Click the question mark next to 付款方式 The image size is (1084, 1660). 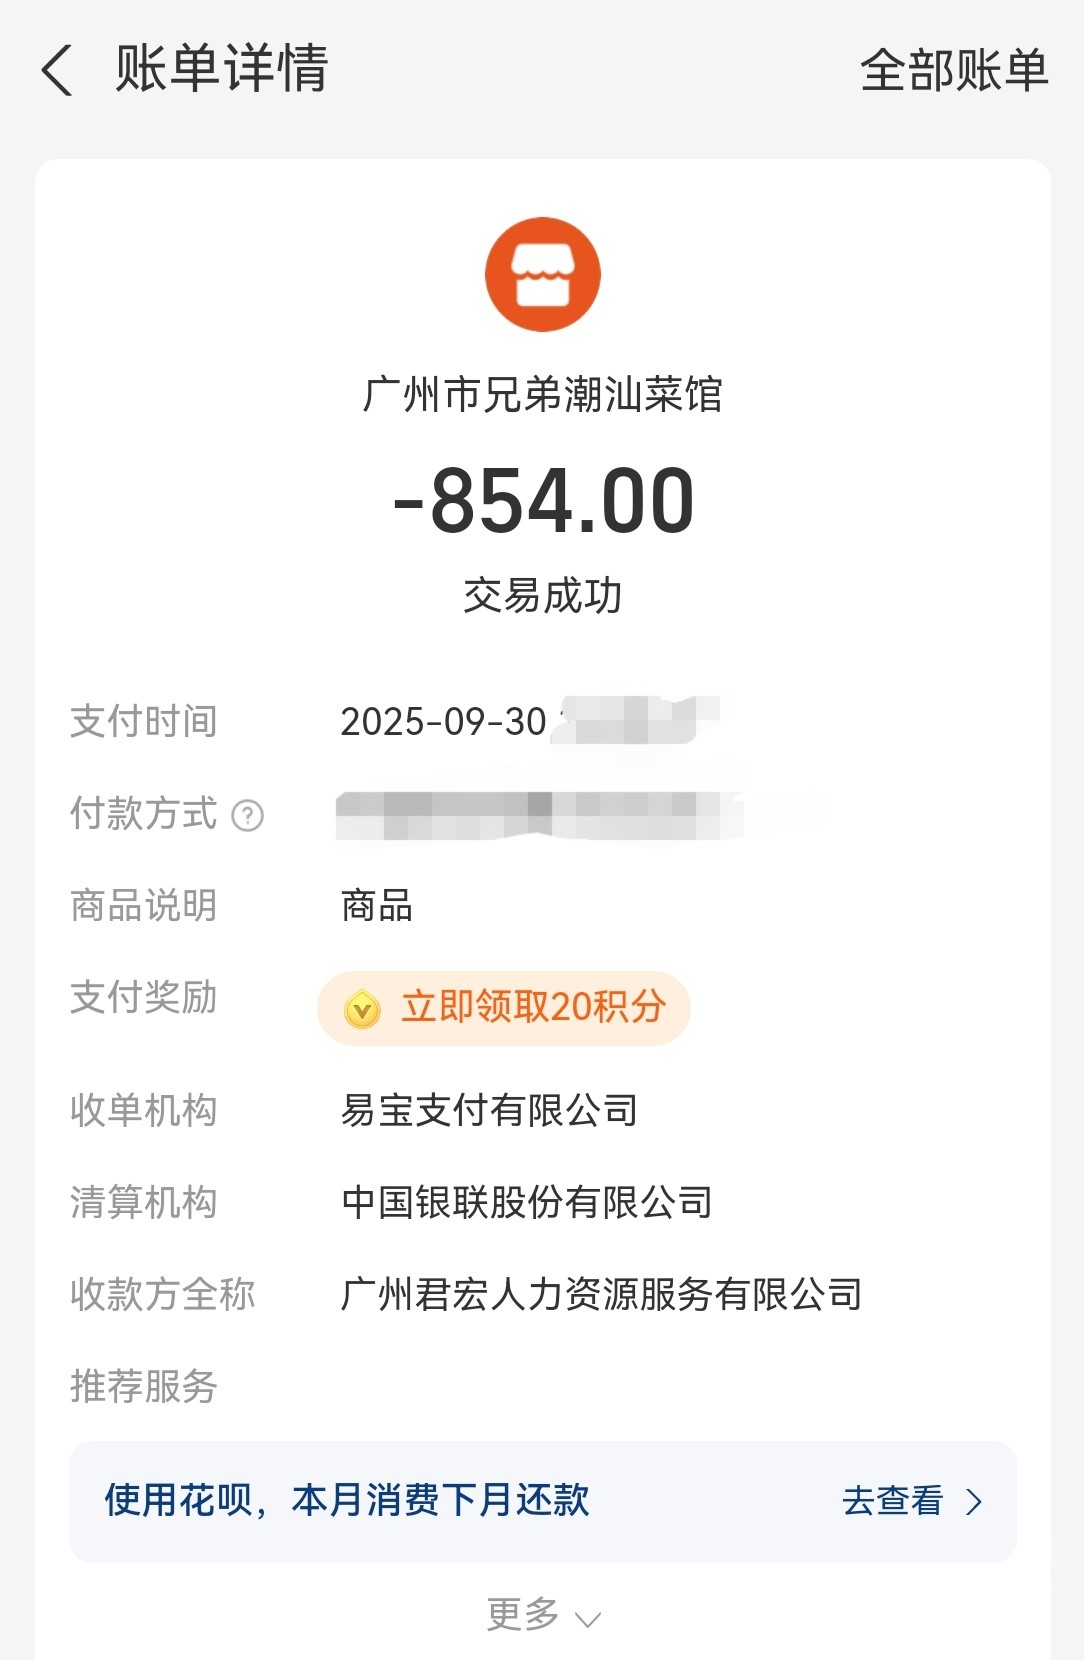(247, 816)
